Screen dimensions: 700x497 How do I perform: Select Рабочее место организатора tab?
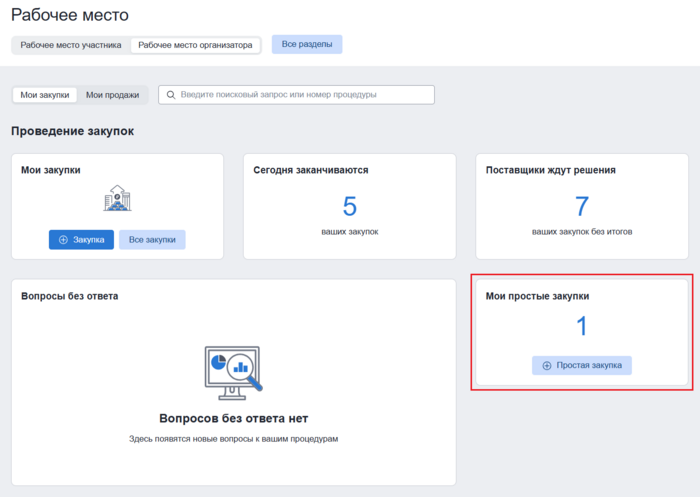[195, 45]
